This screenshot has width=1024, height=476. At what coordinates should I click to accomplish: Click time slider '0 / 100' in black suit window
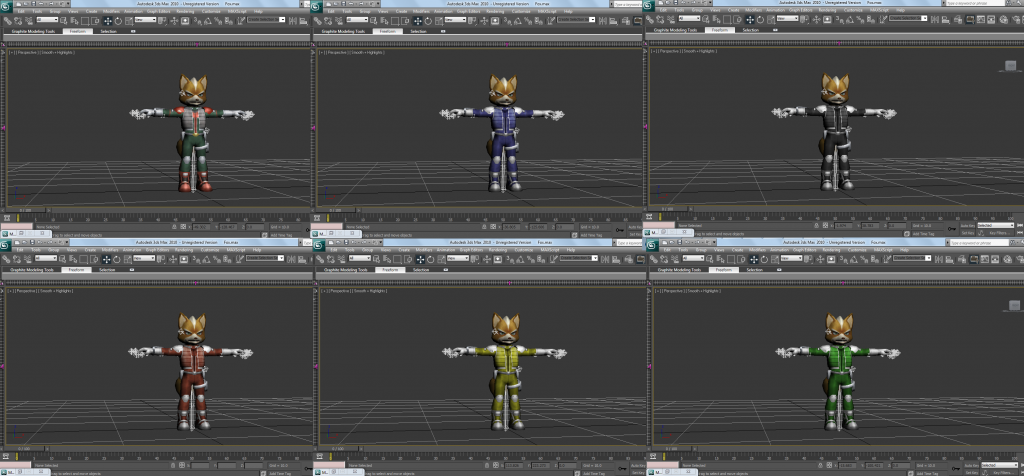click(x=667, y=209)
